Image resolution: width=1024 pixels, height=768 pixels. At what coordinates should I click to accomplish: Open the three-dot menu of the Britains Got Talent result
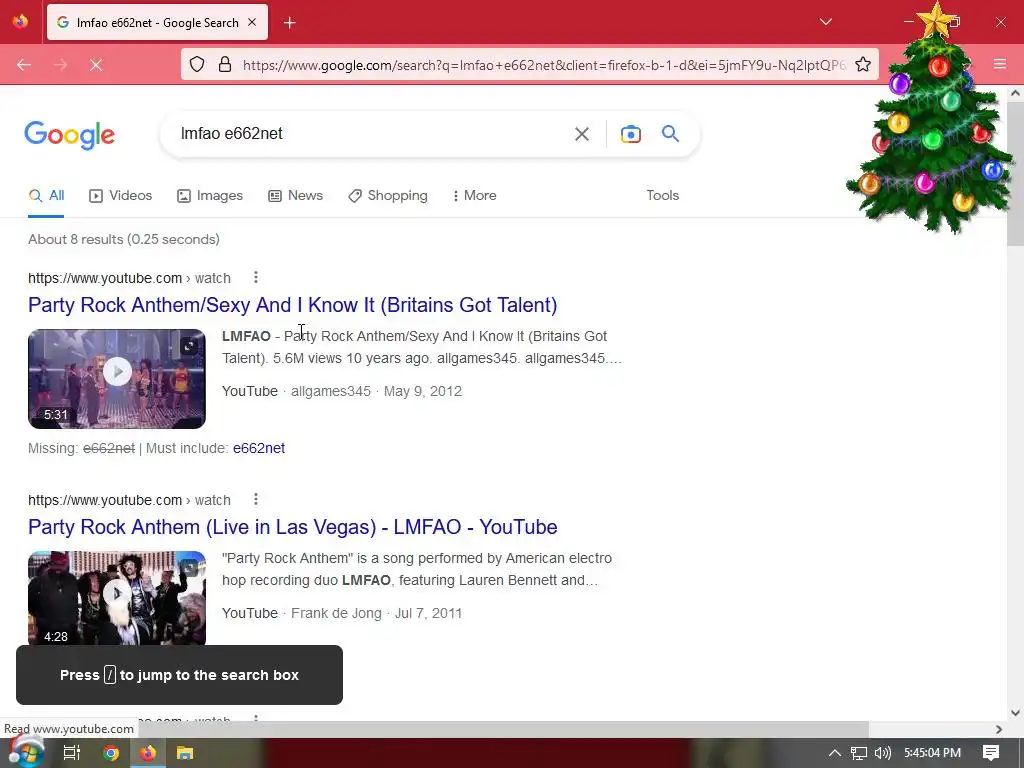[256, 278]
